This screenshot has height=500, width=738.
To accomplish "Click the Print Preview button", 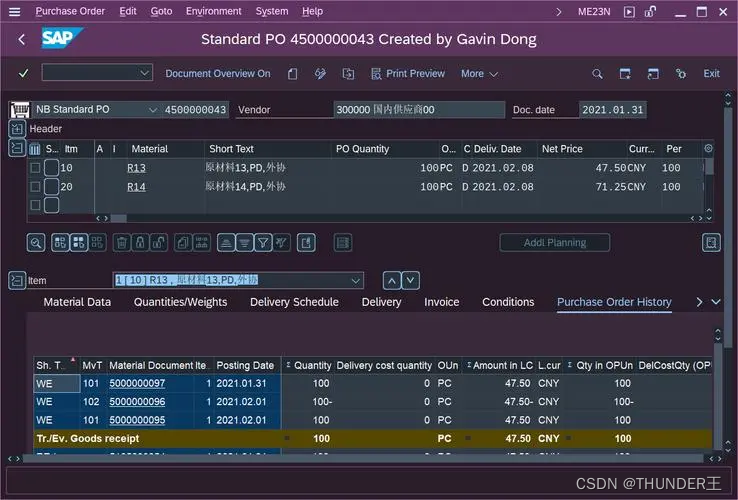I will coord(408,74).
